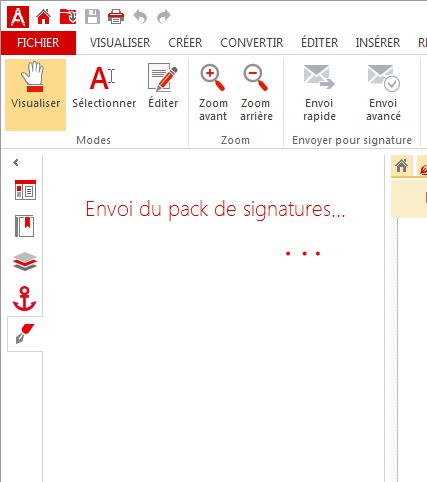Open a file with the red folder icon
Screen dimensions: 427x482
point(68,16)
